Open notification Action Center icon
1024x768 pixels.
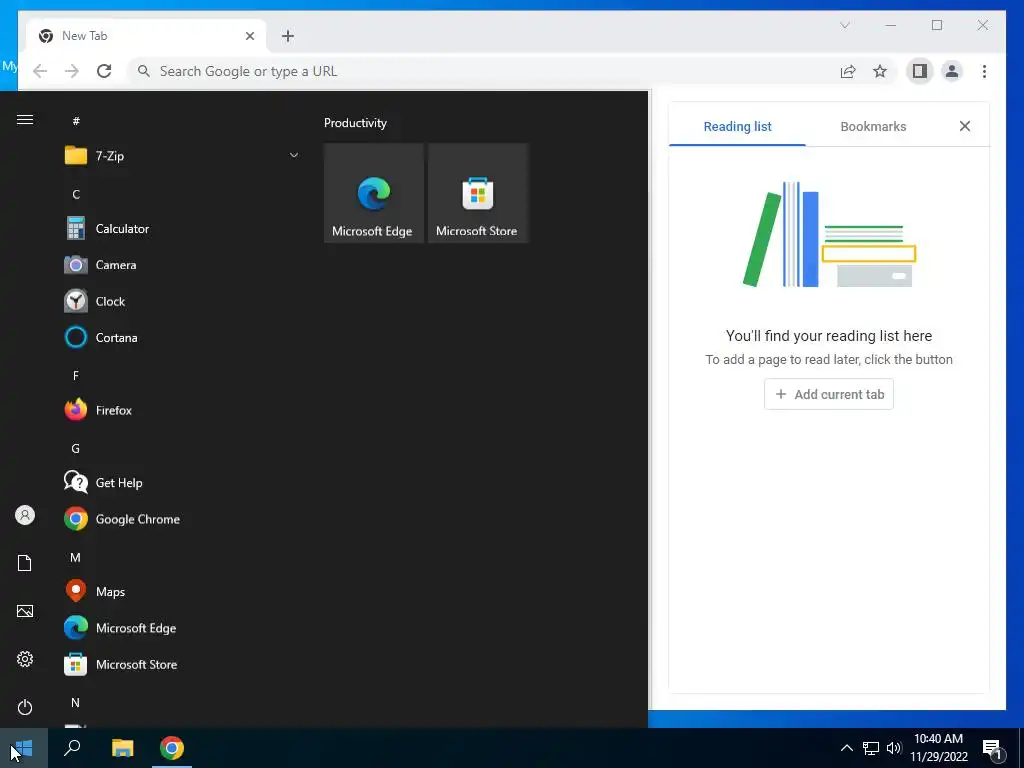[x=993, y=749]
